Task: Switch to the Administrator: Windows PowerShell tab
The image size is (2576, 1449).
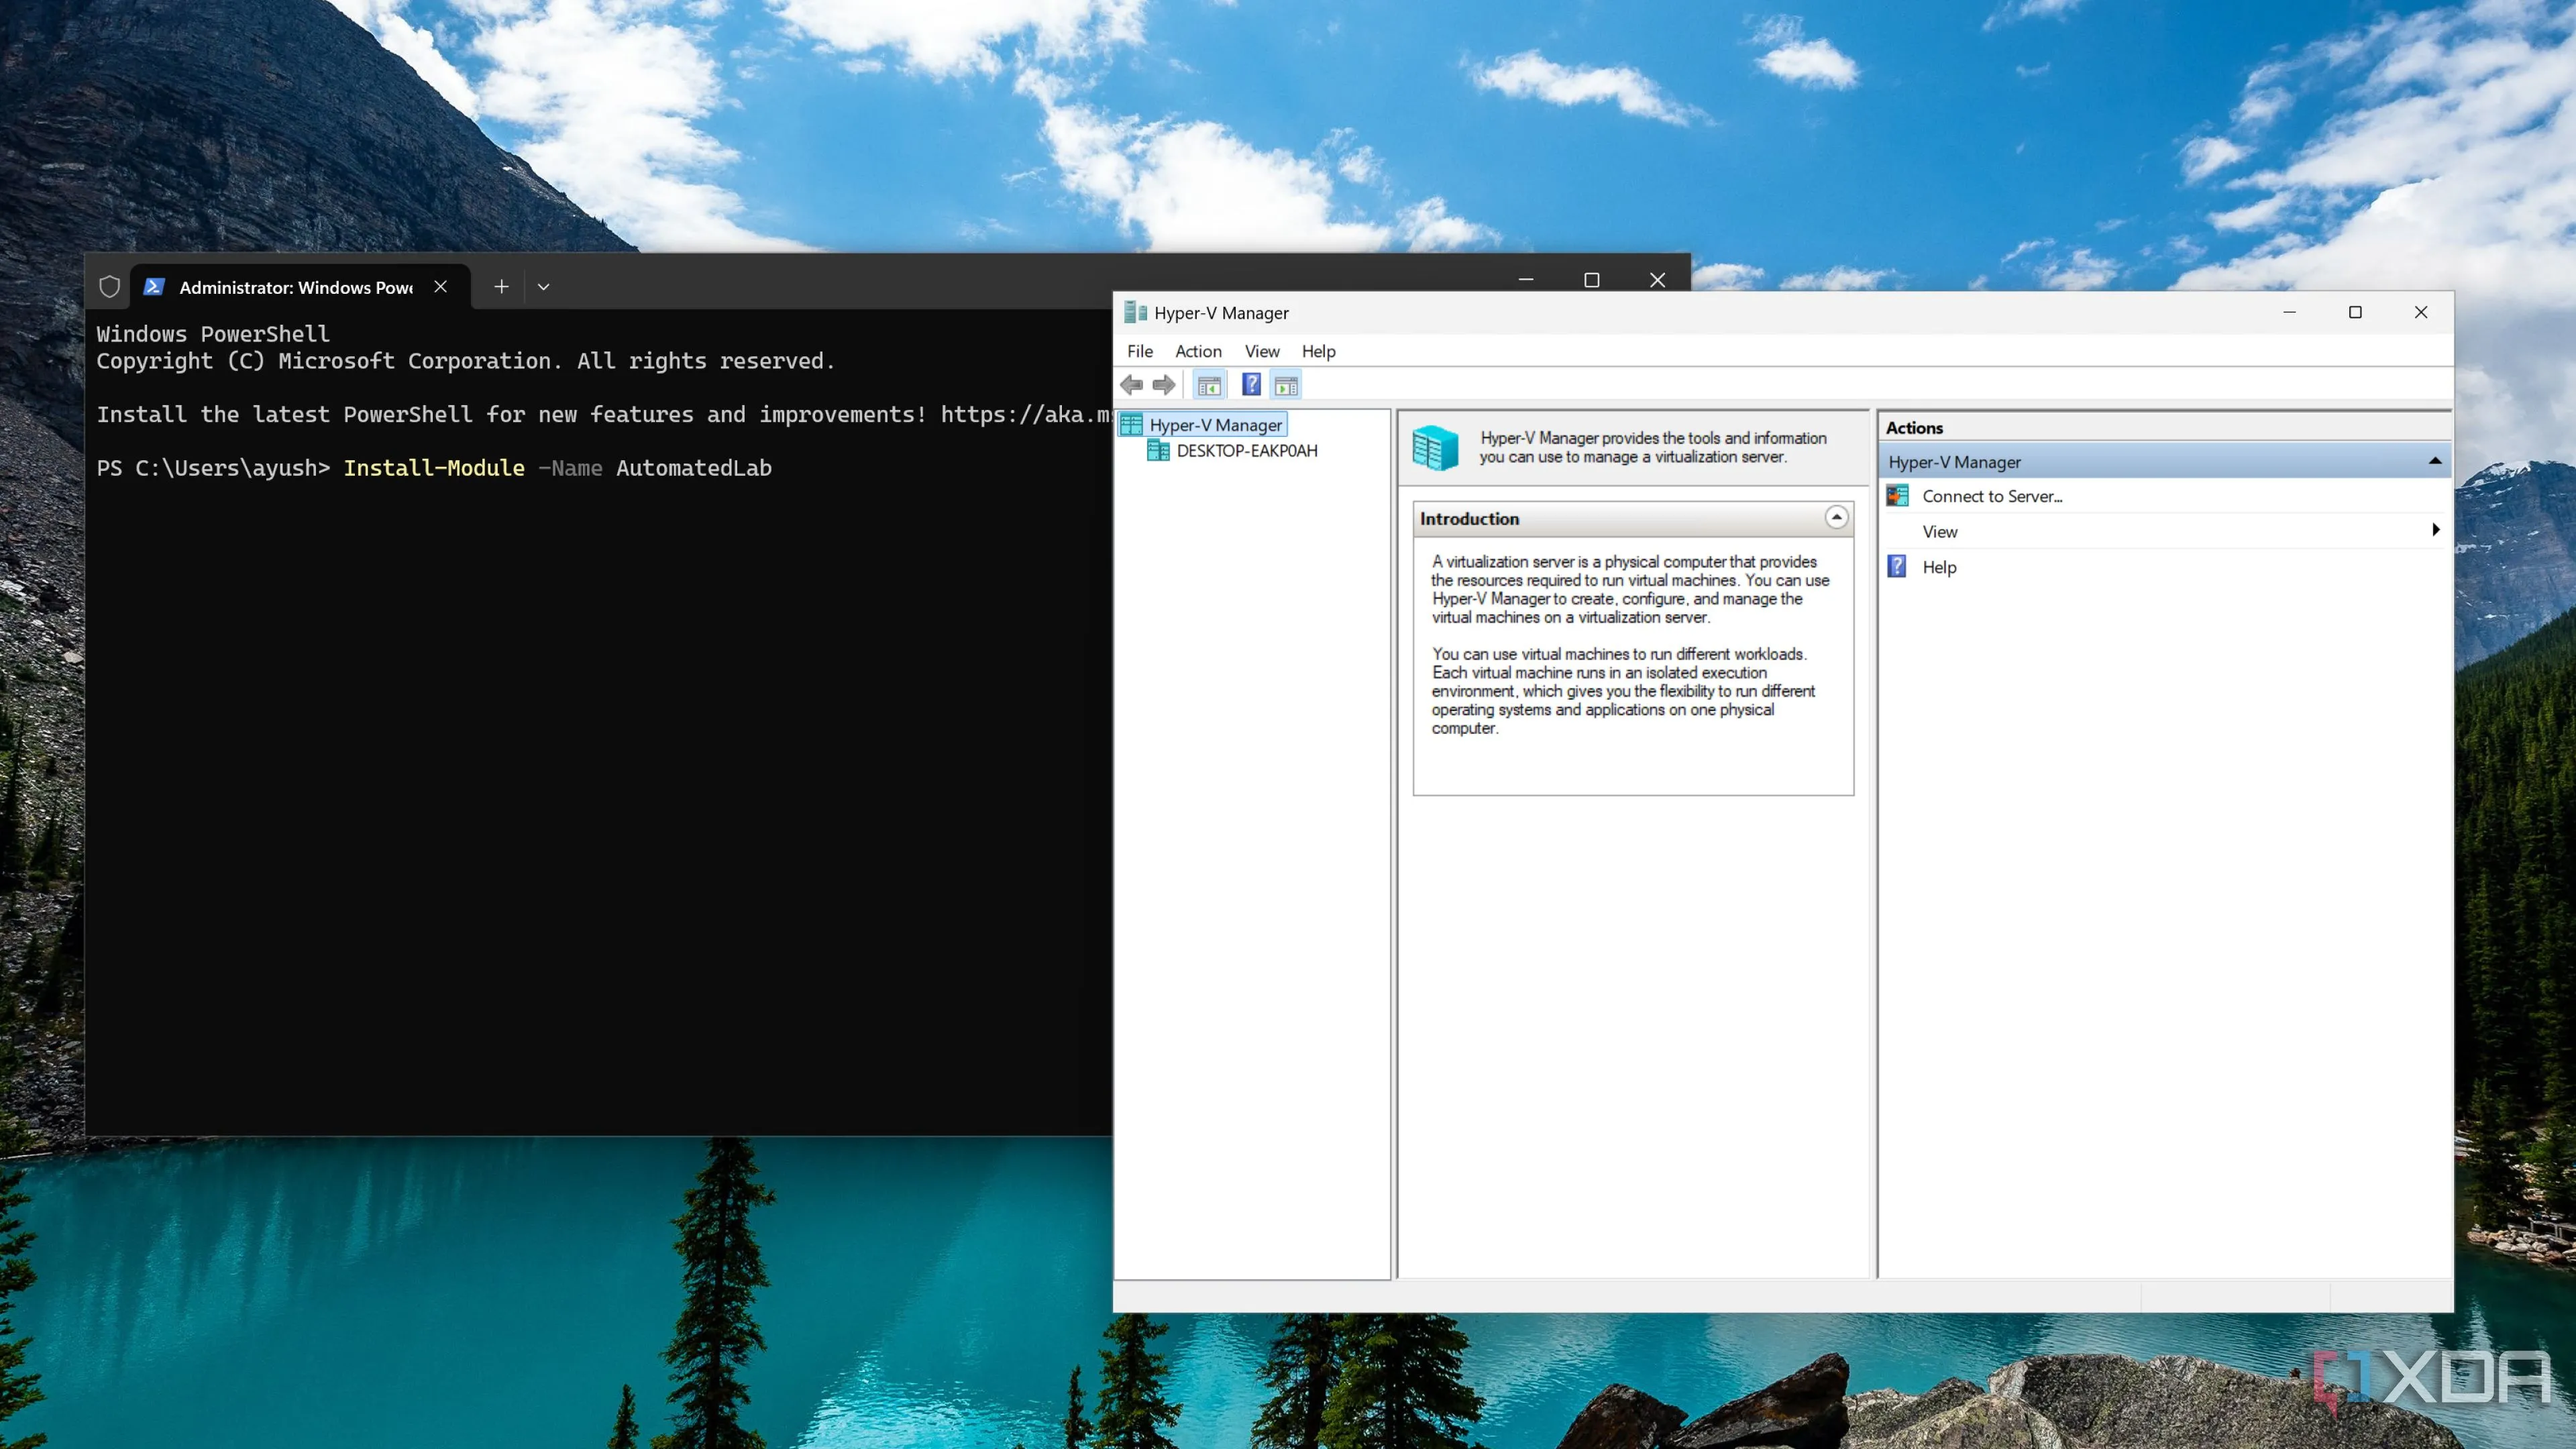Action: 295,287
